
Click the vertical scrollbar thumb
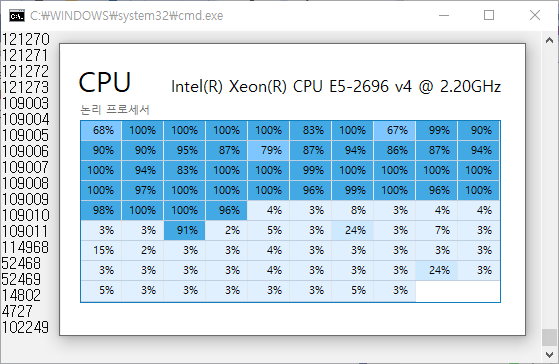click(549, 337)
